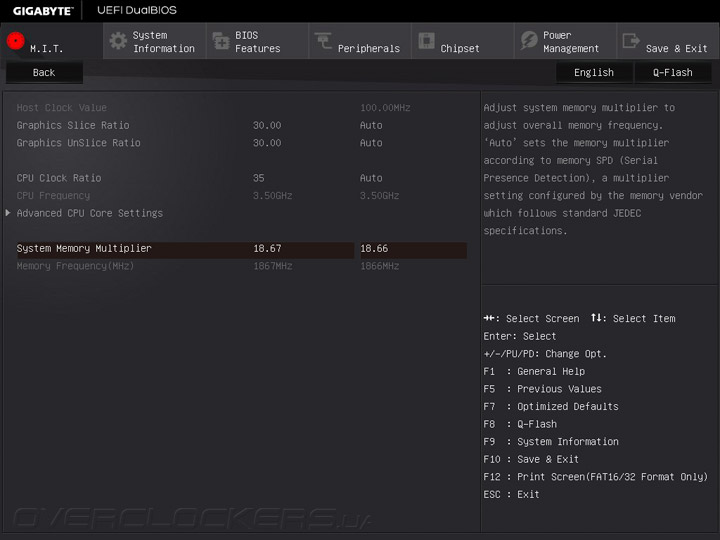Click the Power Management lightning icon

(x=529, y=40)
